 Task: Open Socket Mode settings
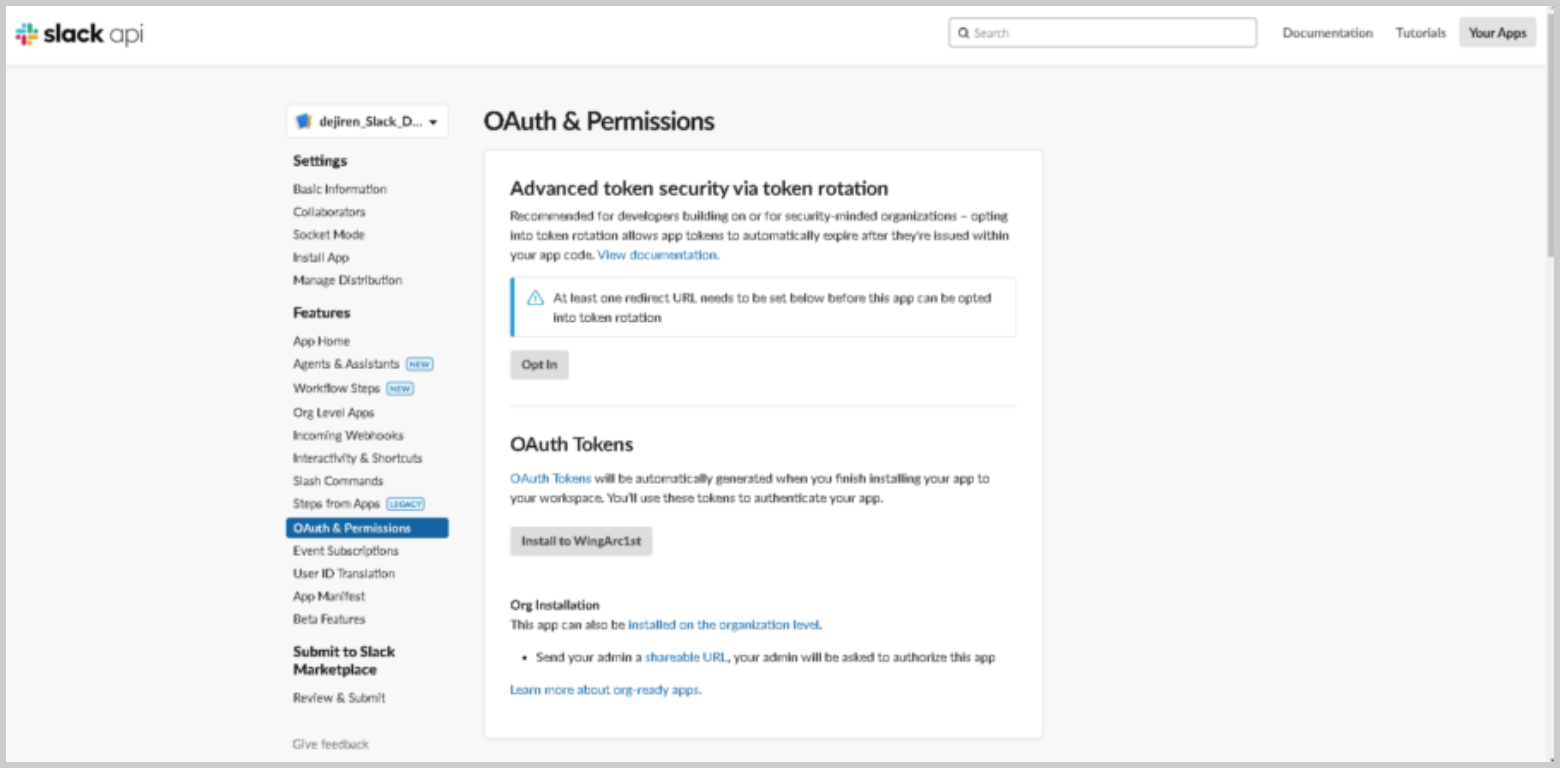point(329,235)
